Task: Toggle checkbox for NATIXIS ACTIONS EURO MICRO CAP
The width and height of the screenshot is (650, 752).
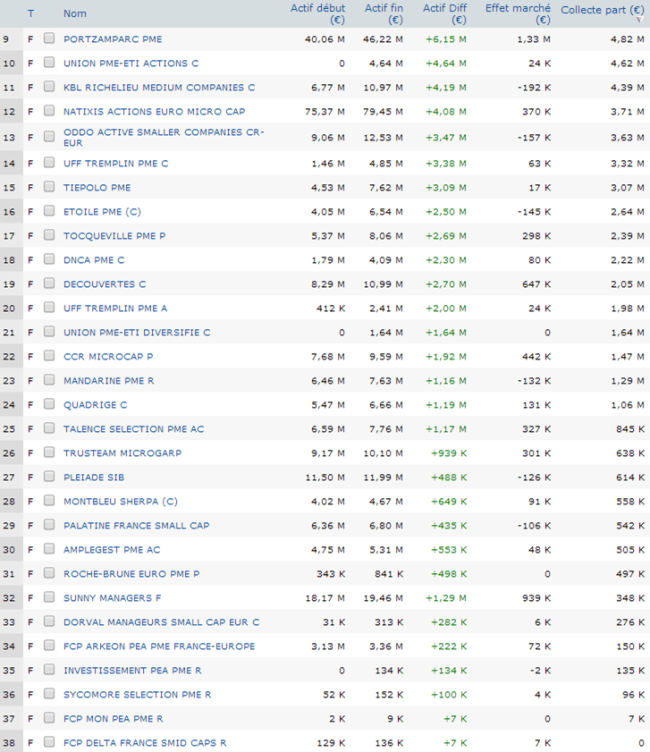Action: [49, 111]
